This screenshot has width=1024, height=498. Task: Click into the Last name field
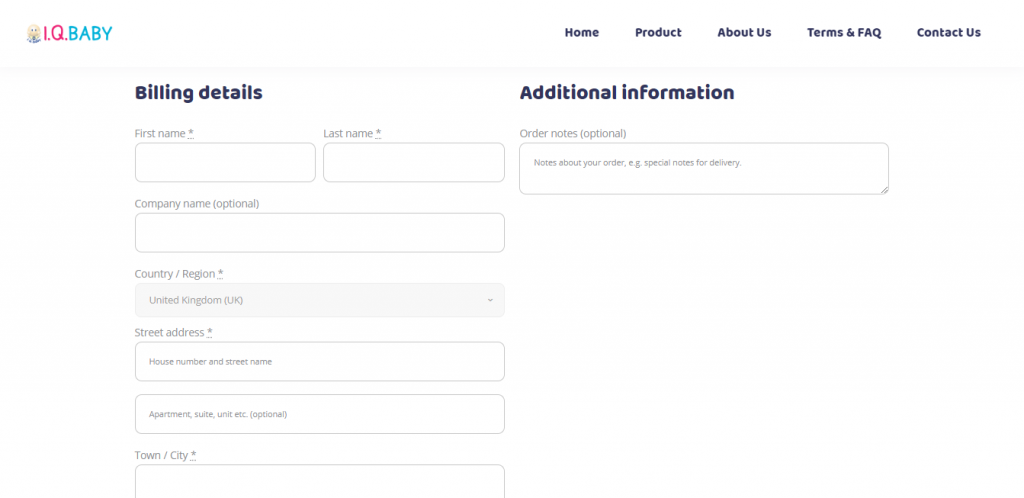pyautogui.click(x=414, y=163)
